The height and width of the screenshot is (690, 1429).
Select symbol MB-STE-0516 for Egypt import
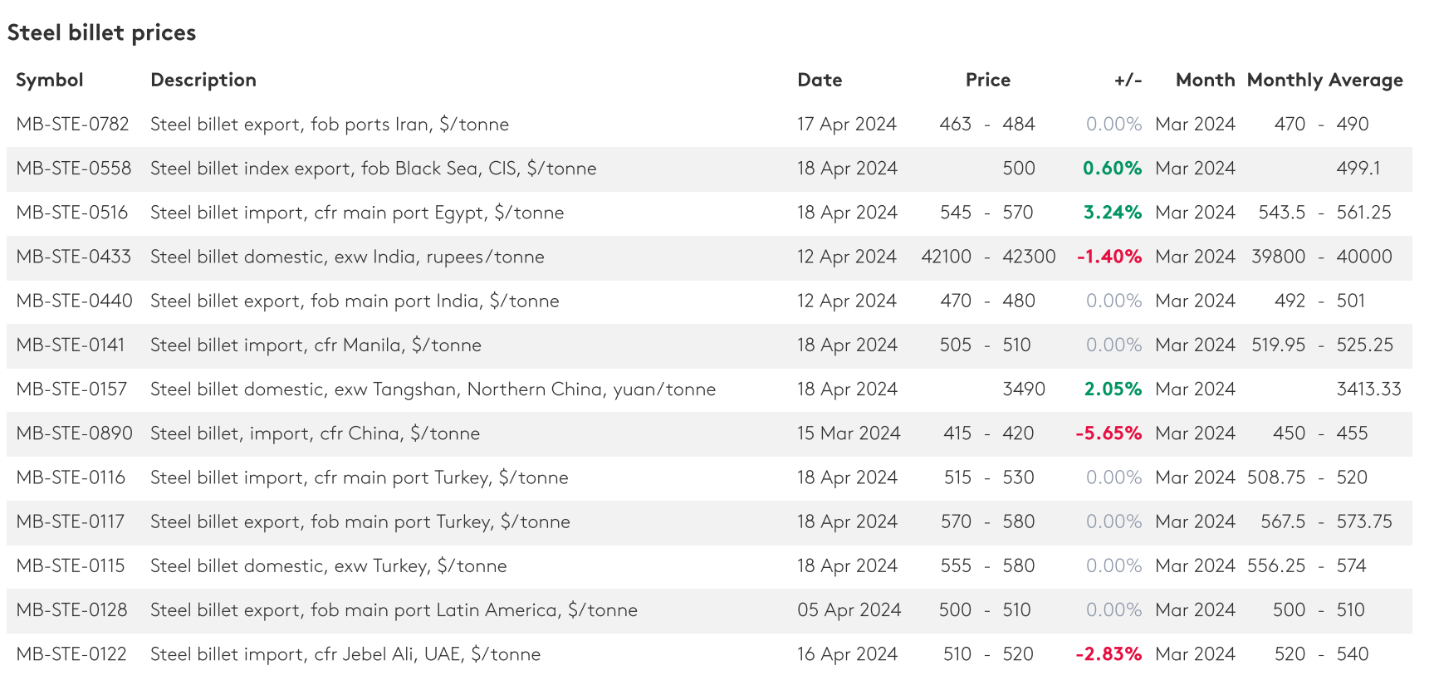72,213
